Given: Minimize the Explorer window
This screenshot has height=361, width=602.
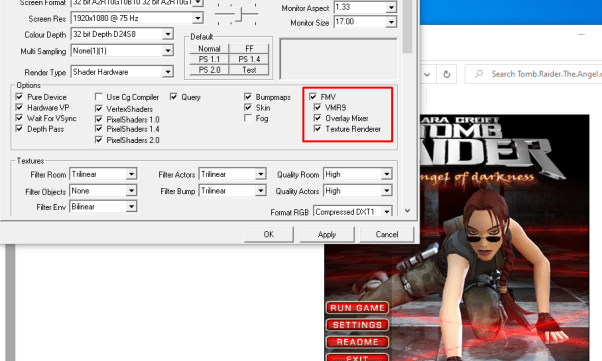Looking at the screenshot, I should click(x=581, y=35).
